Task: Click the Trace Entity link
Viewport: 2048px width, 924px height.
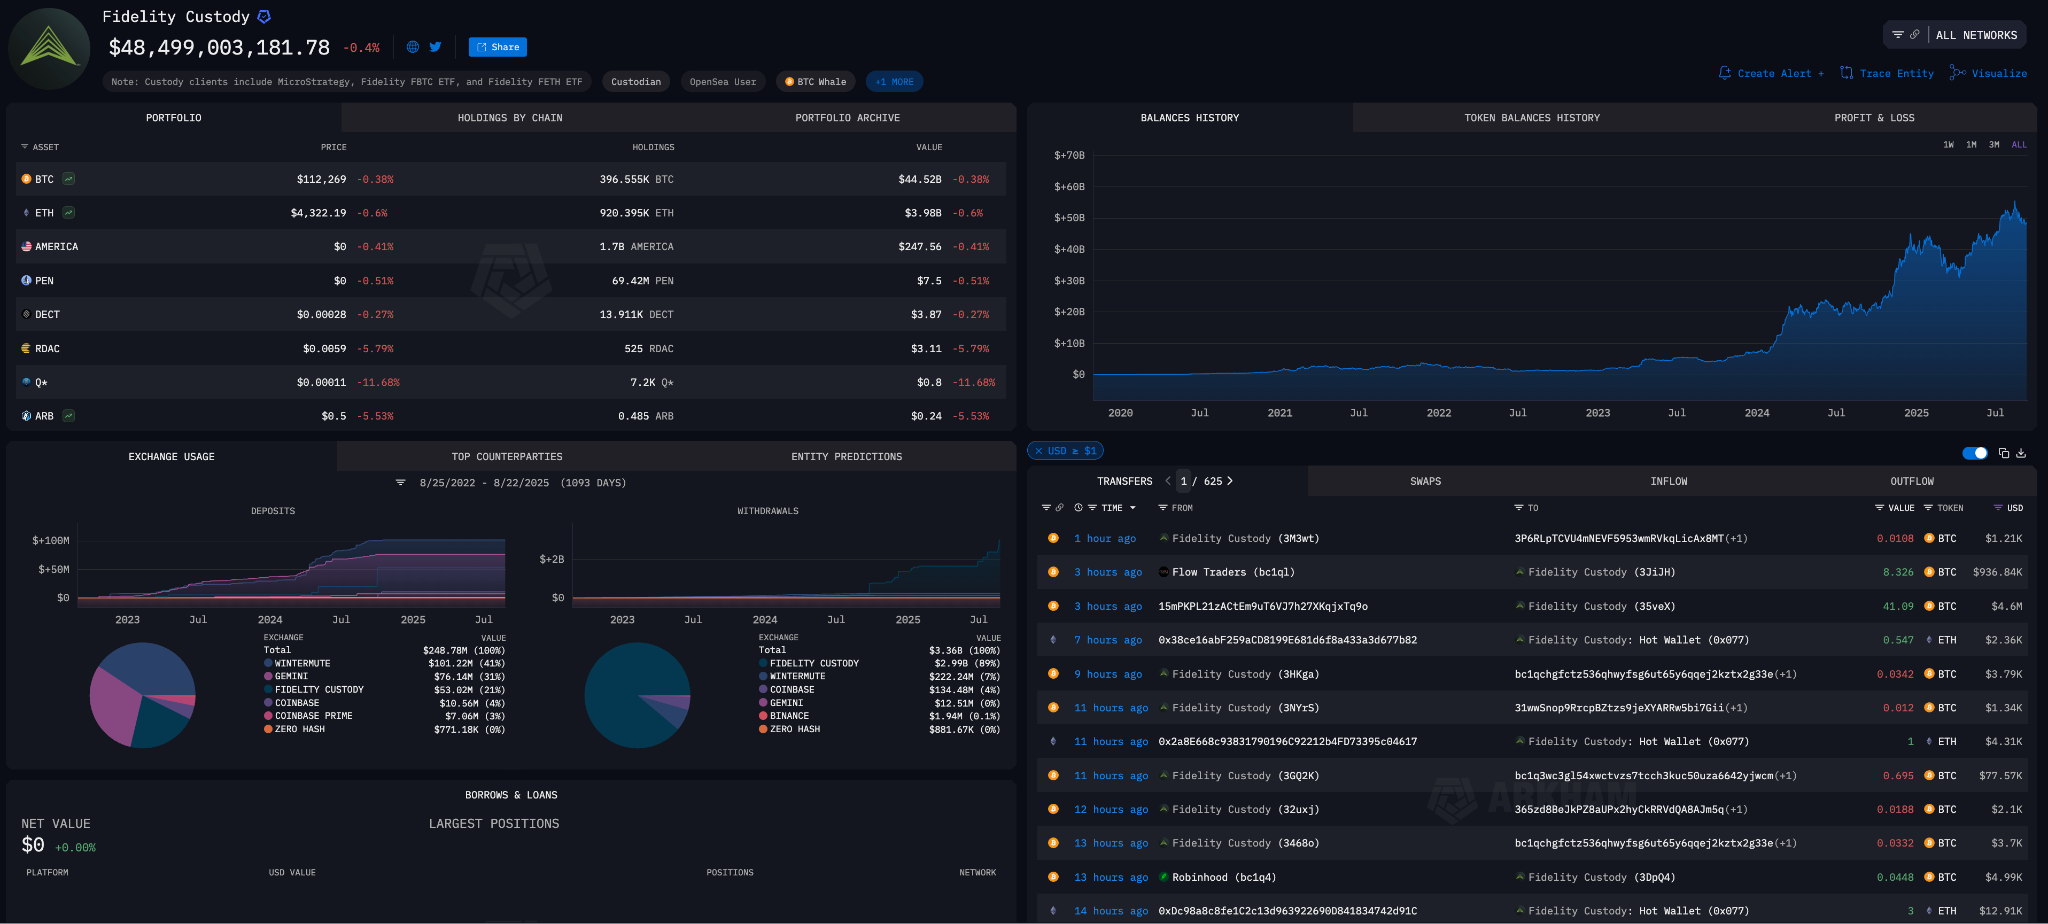Action: point(1896,74)
